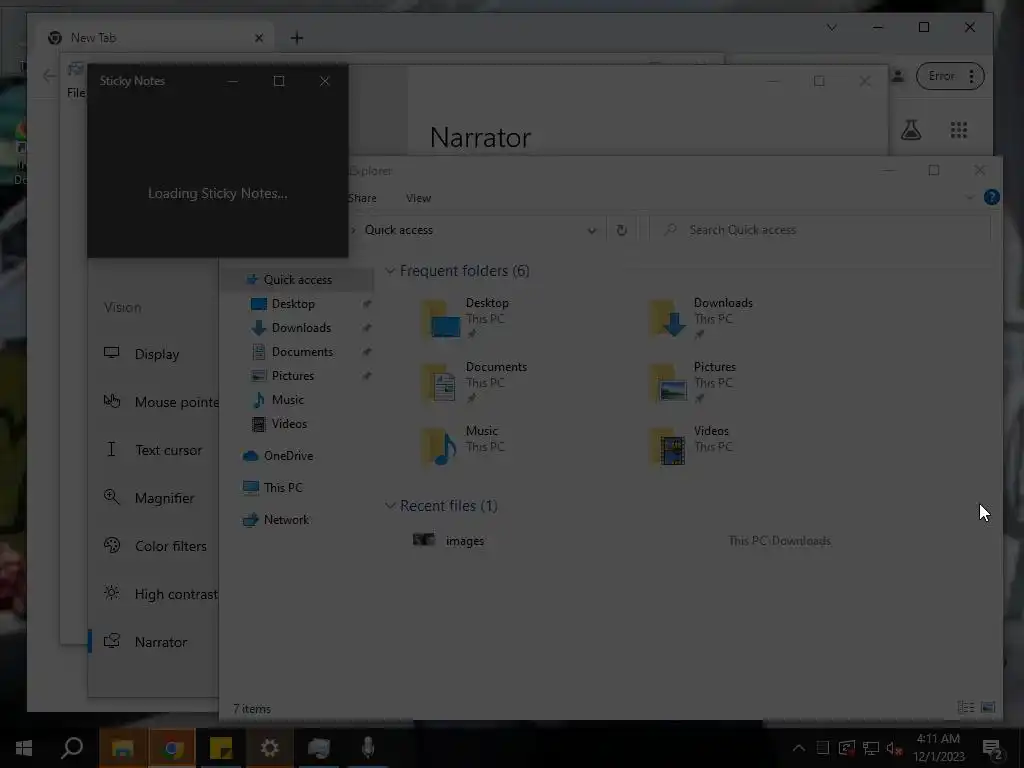Select OneDrive in navigation pane
1024x768 pixels.
[288, 456]
